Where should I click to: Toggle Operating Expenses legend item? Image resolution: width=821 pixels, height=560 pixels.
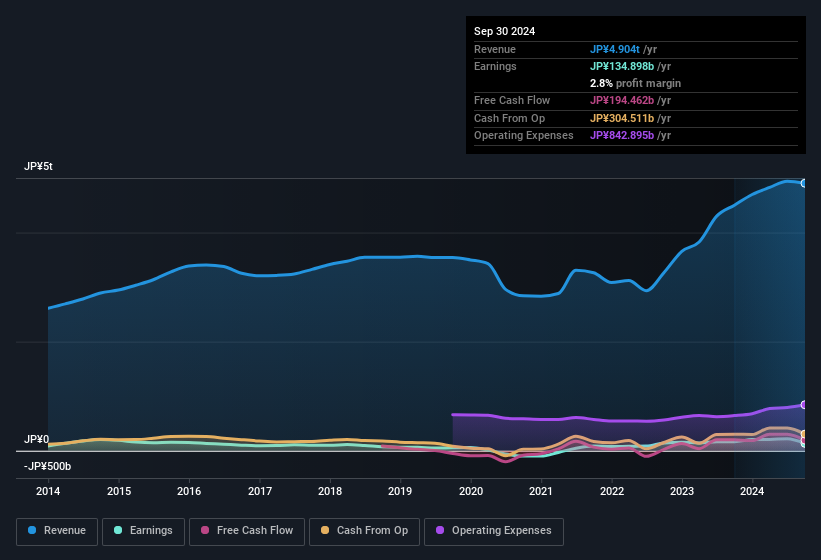click(494, 530)
